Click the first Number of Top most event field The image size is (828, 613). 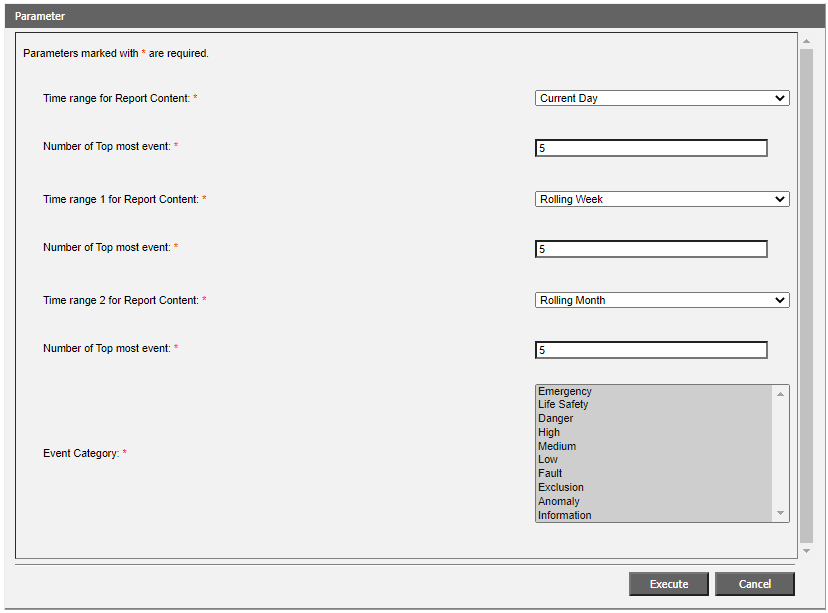pos(651,148)
